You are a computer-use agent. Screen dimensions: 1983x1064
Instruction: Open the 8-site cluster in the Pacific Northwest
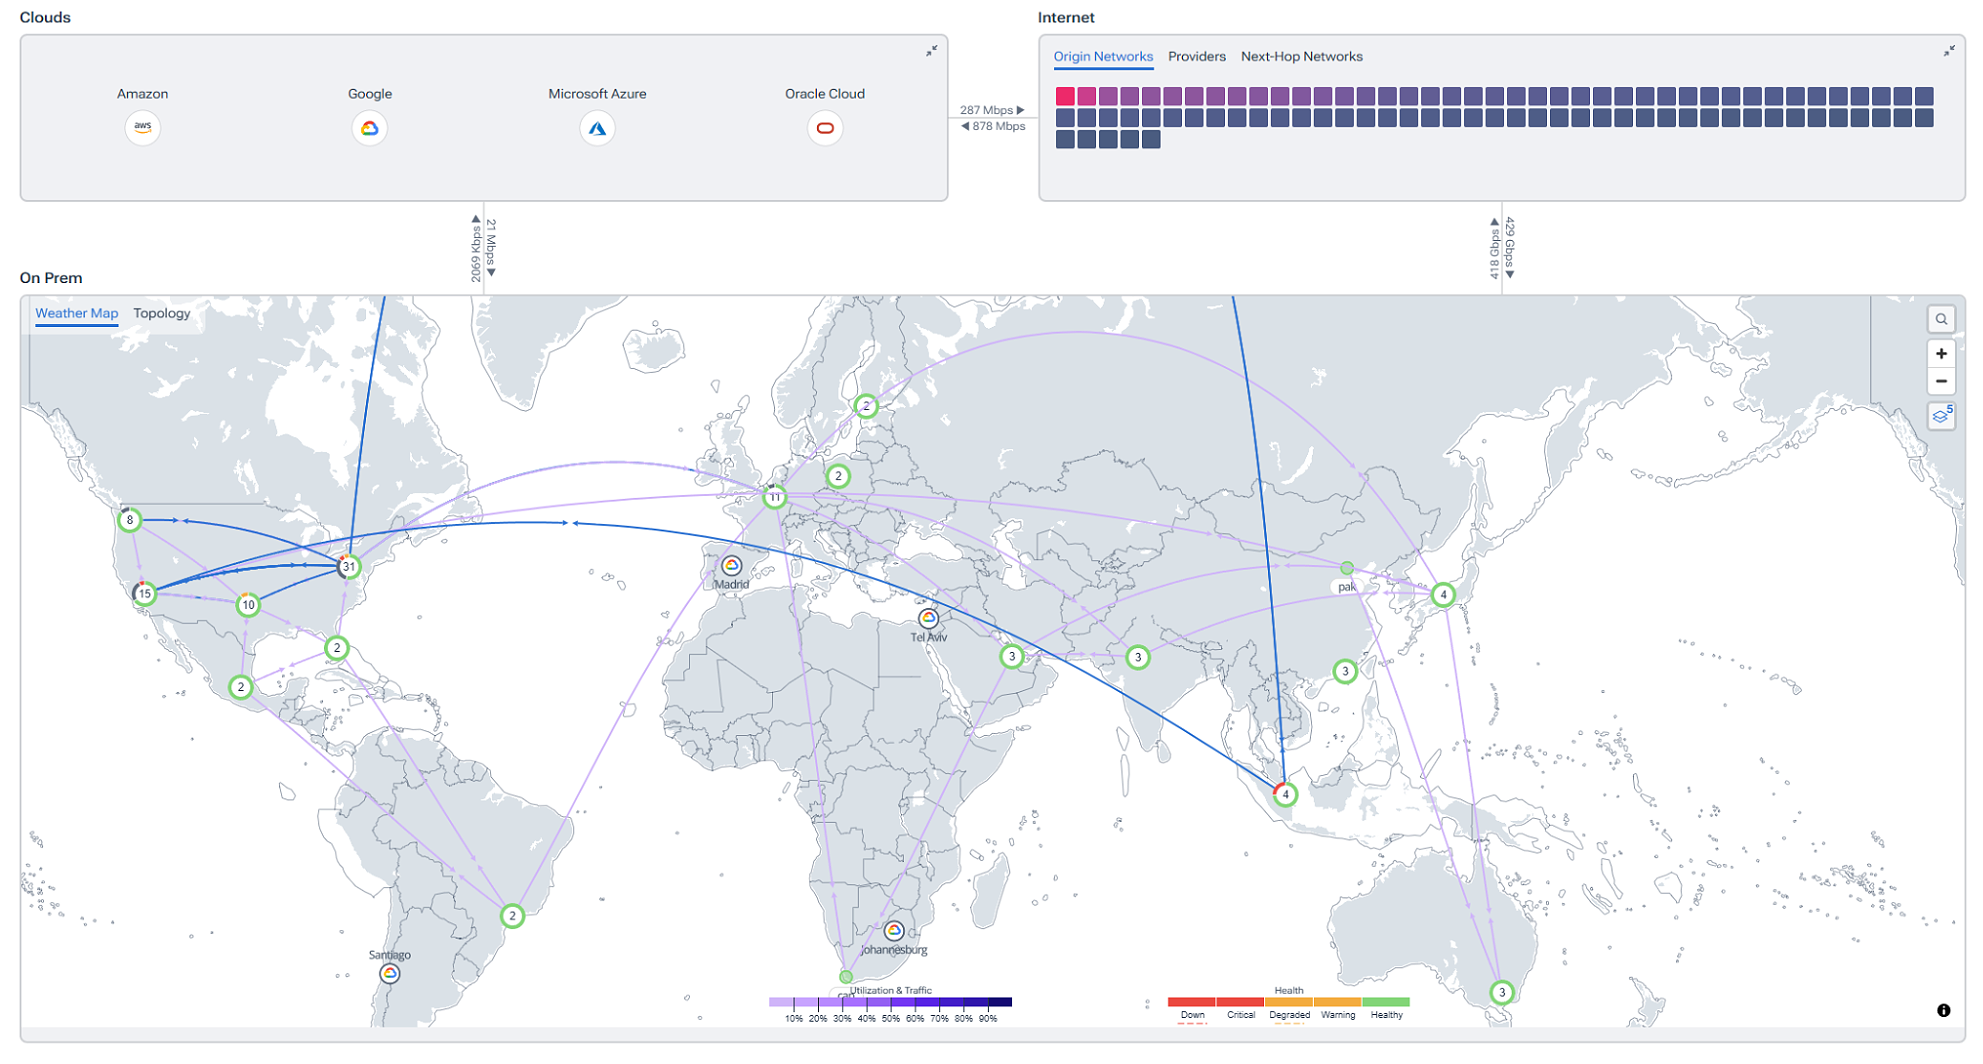129,520
